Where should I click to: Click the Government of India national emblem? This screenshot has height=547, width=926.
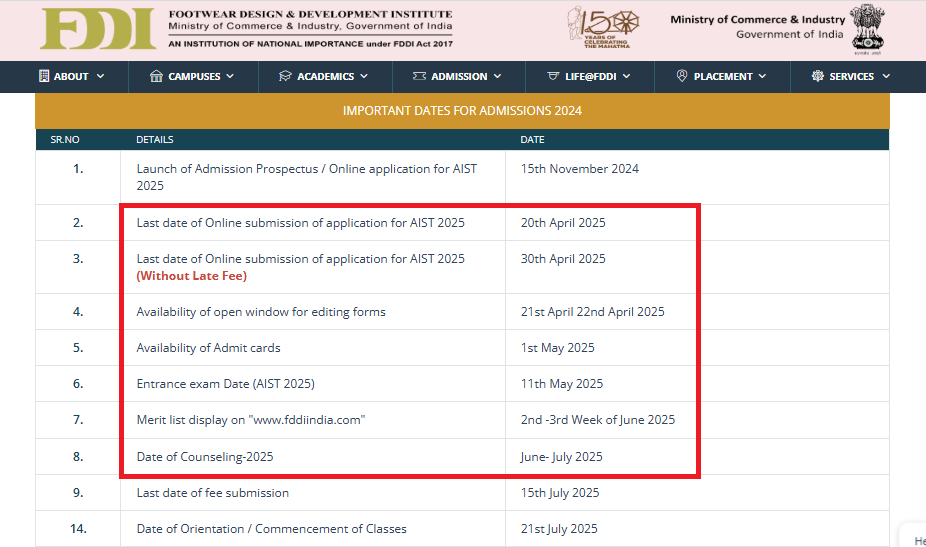(x=868, y=29)
